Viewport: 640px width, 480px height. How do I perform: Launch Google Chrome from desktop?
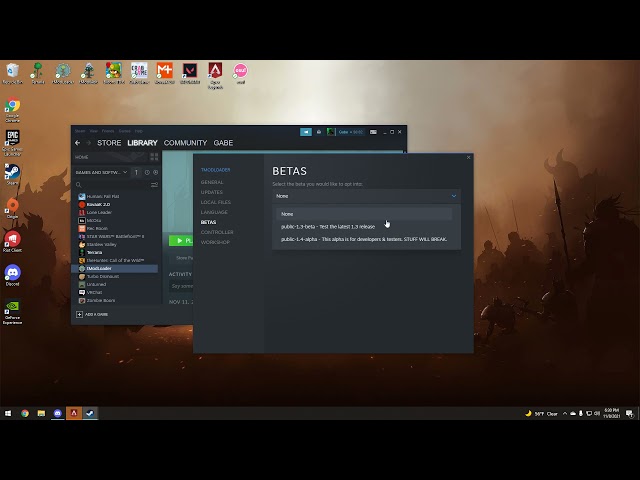[12, 110]
